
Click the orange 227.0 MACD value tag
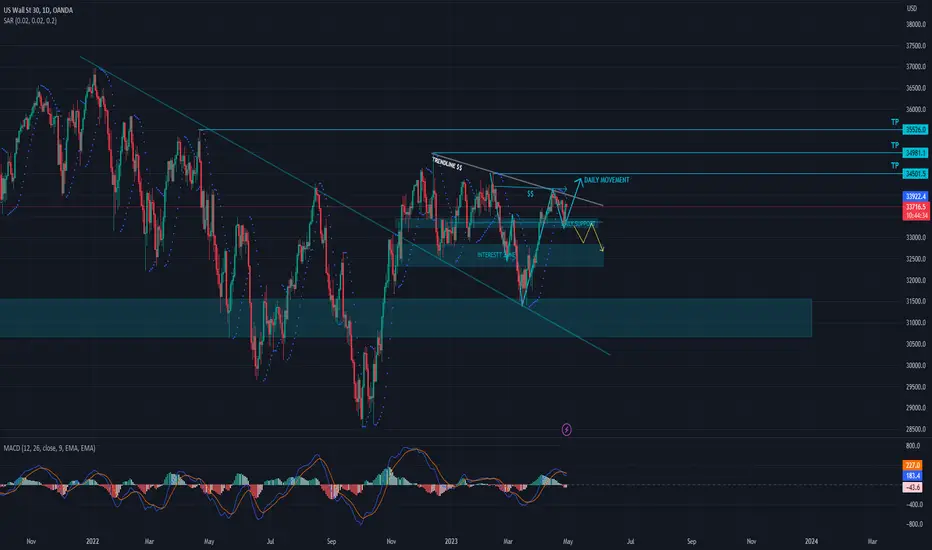click(x=912, y=465)
